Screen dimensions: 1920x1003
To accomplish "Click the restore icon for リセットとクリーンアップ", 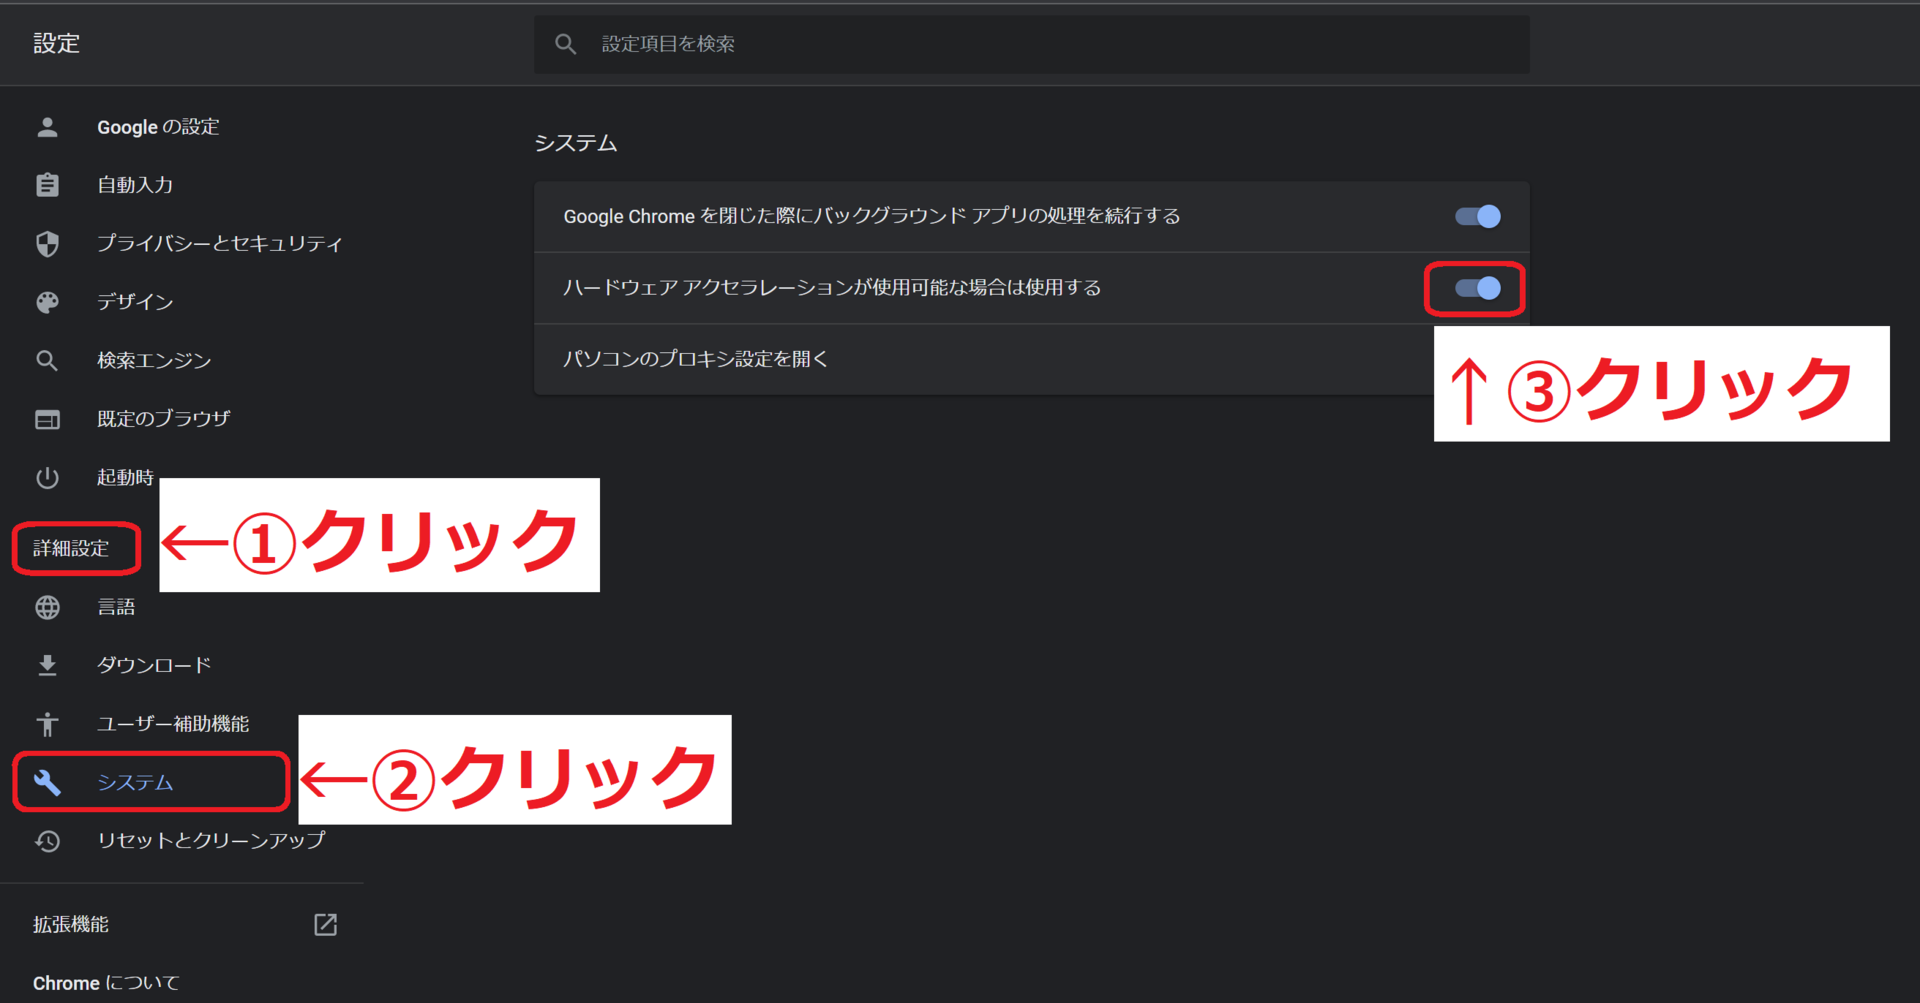I will tap(47, 841).
